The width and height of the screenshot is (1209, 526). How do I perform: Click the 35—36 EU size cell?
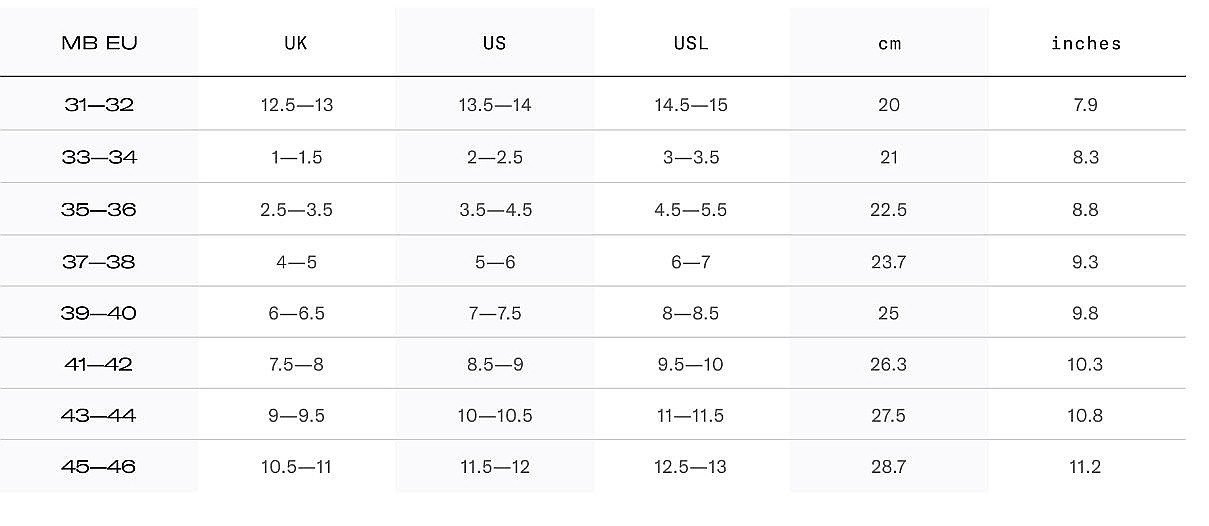99,210
